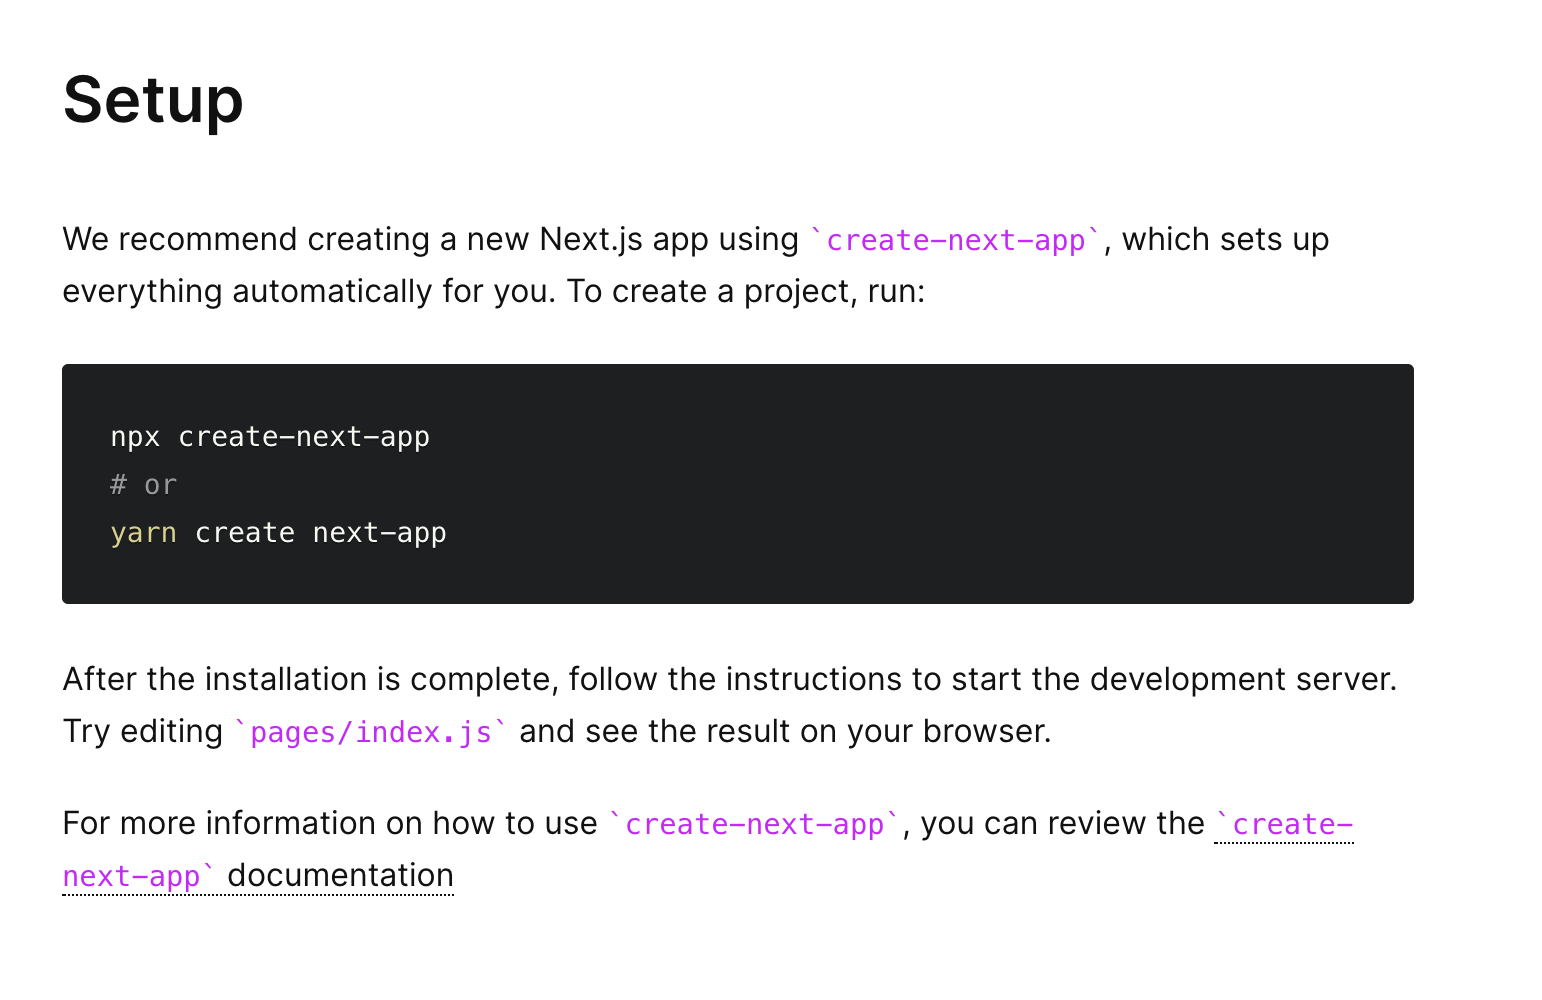This screenshot has width=1542, height=1000.
Task: Click the text 'everything automatically for you'
Action: [x=307, y=292]
